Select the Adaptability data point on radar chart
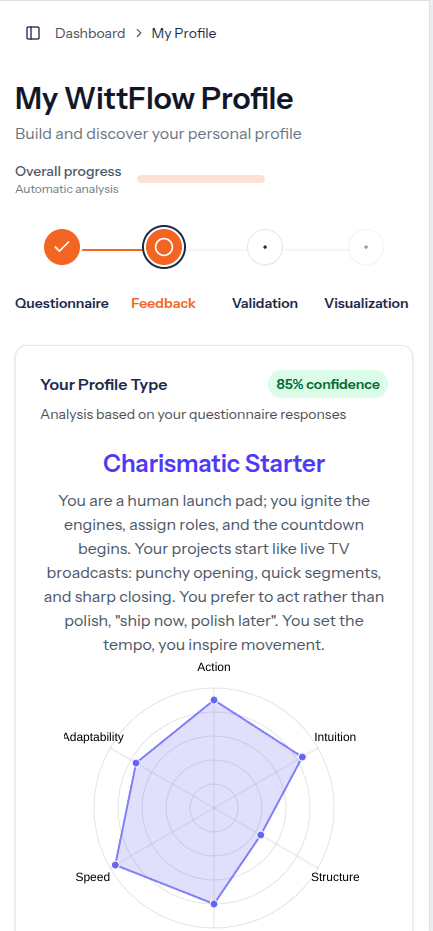The width and height of the screenshot is (433, 931). pyautogui.click(x=136, y=763)
